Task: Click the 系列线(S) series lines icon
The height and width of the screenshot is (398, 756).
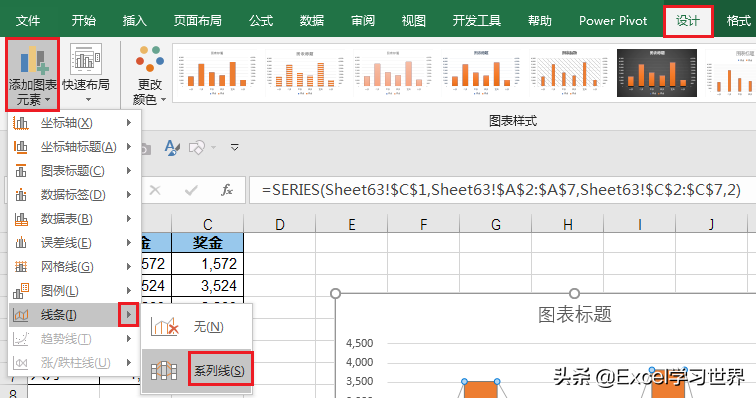Action: coord(164,371)
